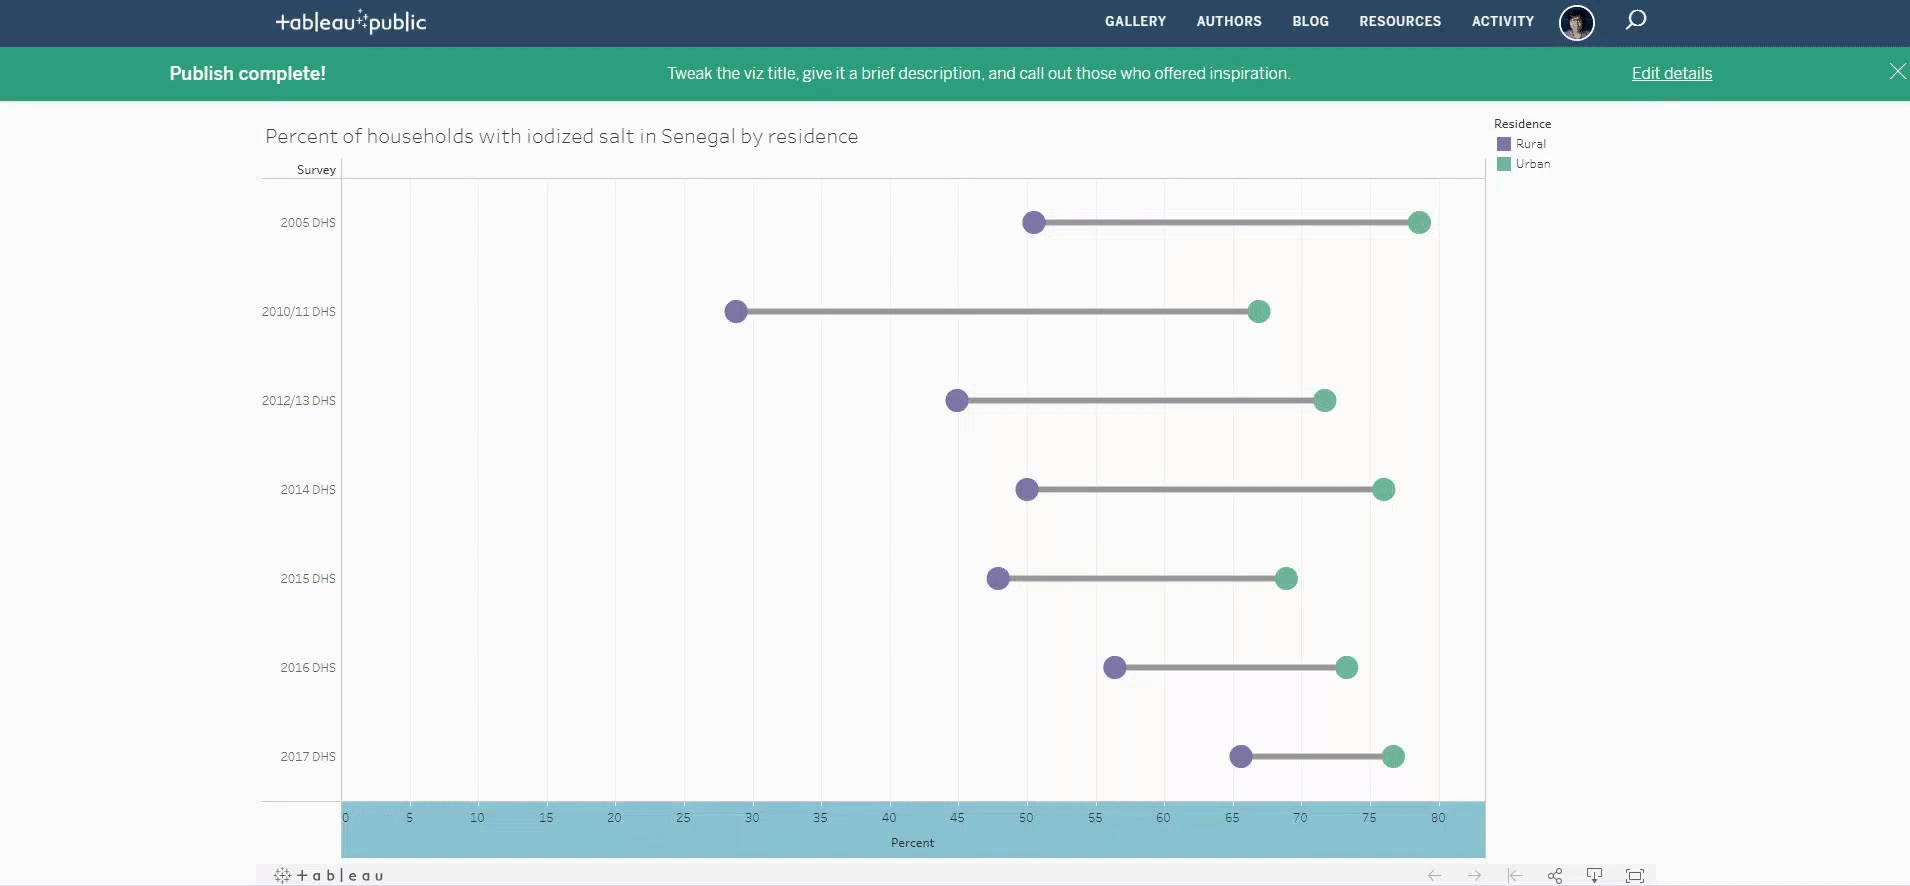Select the Urban green legend swatch
The width and height of the screenshot is (1910, 886).
(x=1504, y=164)
